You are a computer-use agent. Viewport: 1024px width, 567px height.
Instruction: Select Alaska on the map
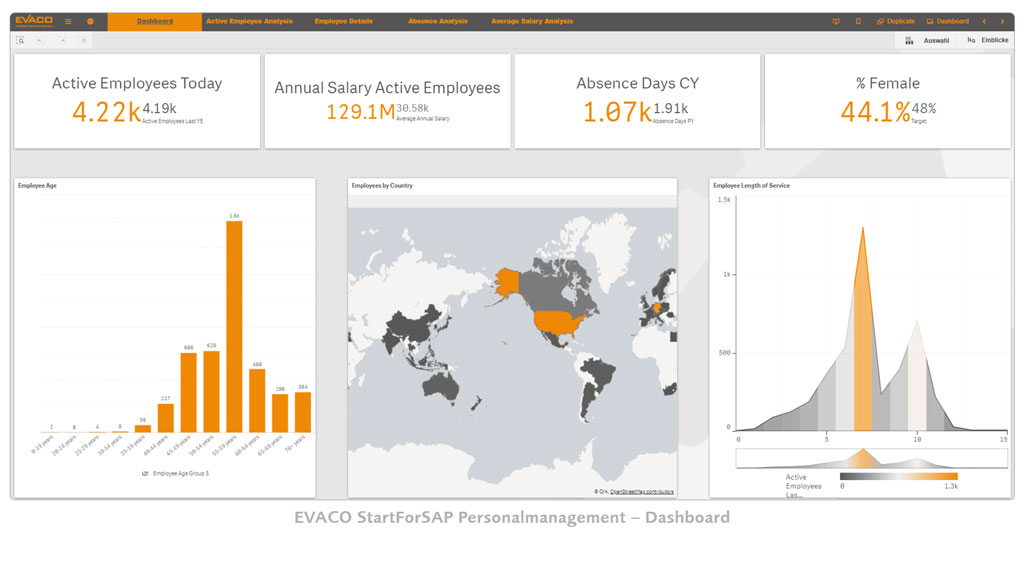coord(507,282)
